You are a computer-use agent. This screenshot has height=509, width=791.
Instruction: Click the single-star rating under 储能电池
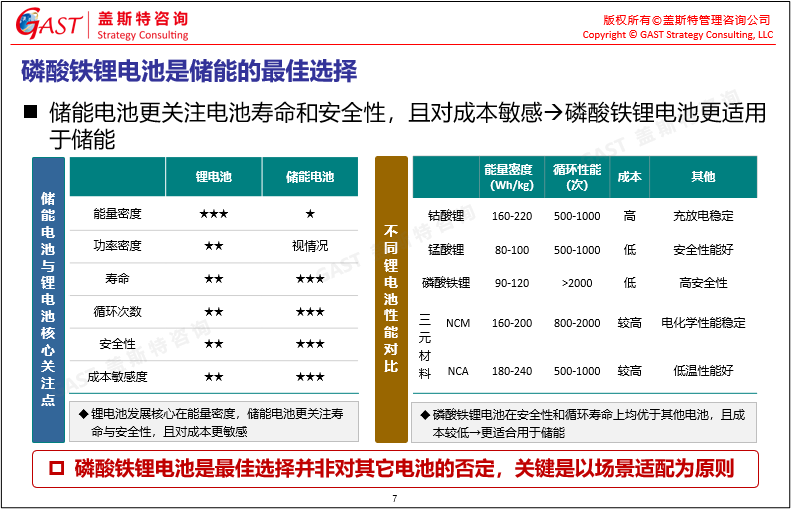click(x=310, y=214)
